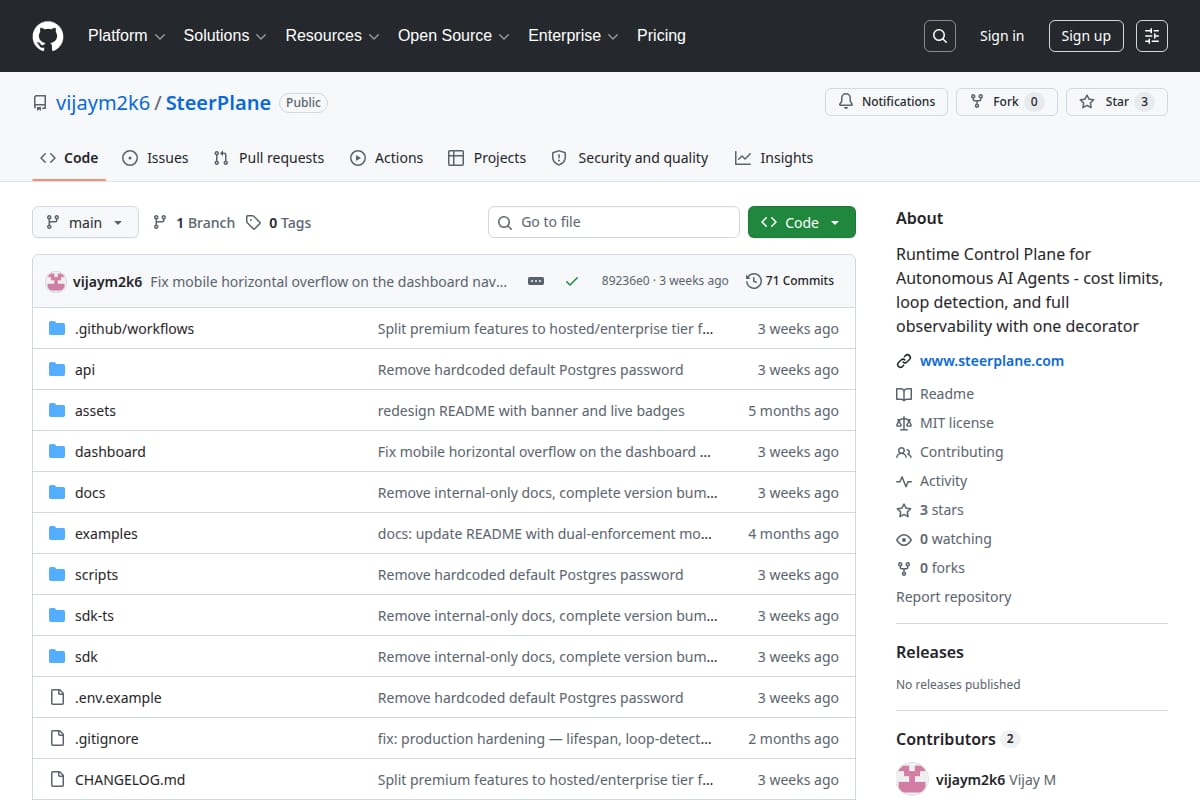Switch to the Security and quality tab
This screenshot has height=800, width=1200.
(x=630, y=158)
